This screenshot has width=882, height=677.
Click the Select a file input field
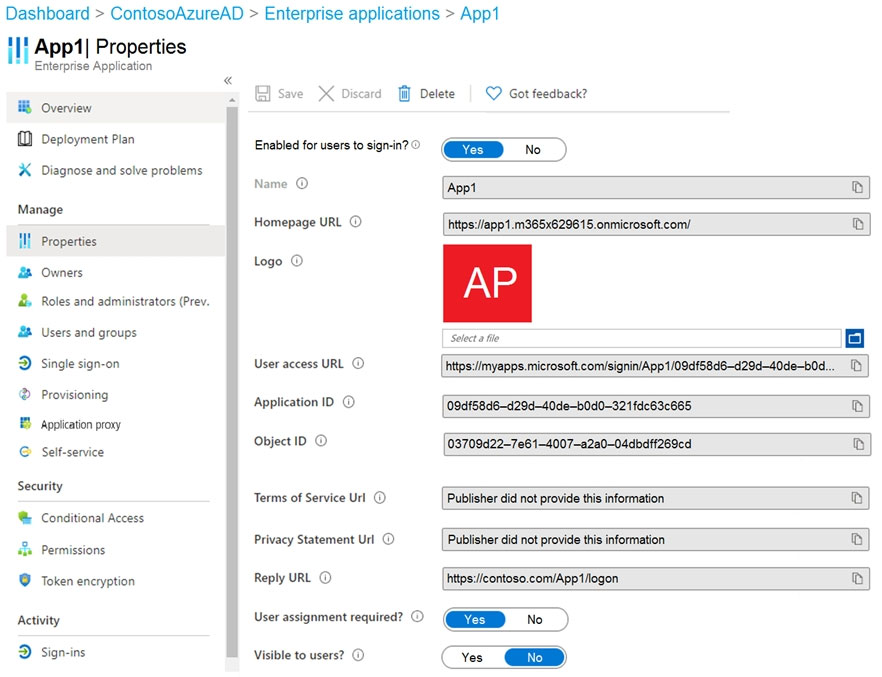coord(641,338)
